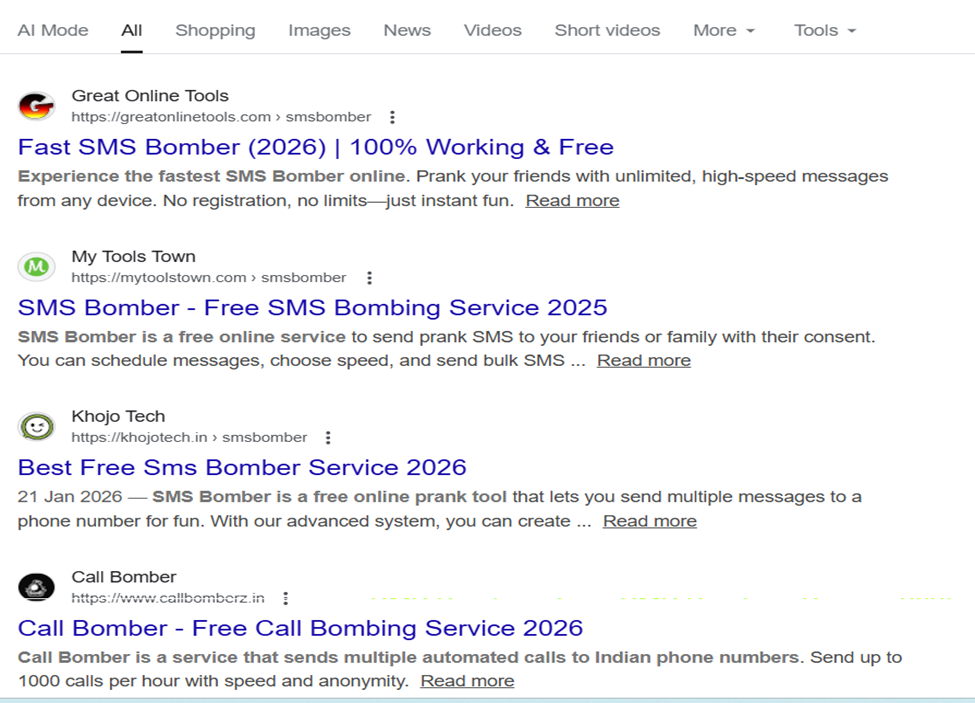This screenshot has height=703, width=975.
Task: Switch to the News tab
Action: [406, 30]
